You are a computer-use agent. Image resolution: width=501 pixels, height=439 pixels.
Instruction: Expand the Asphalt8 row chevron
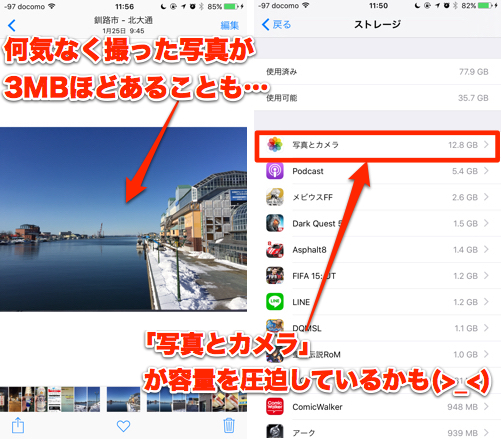point(486,250)
